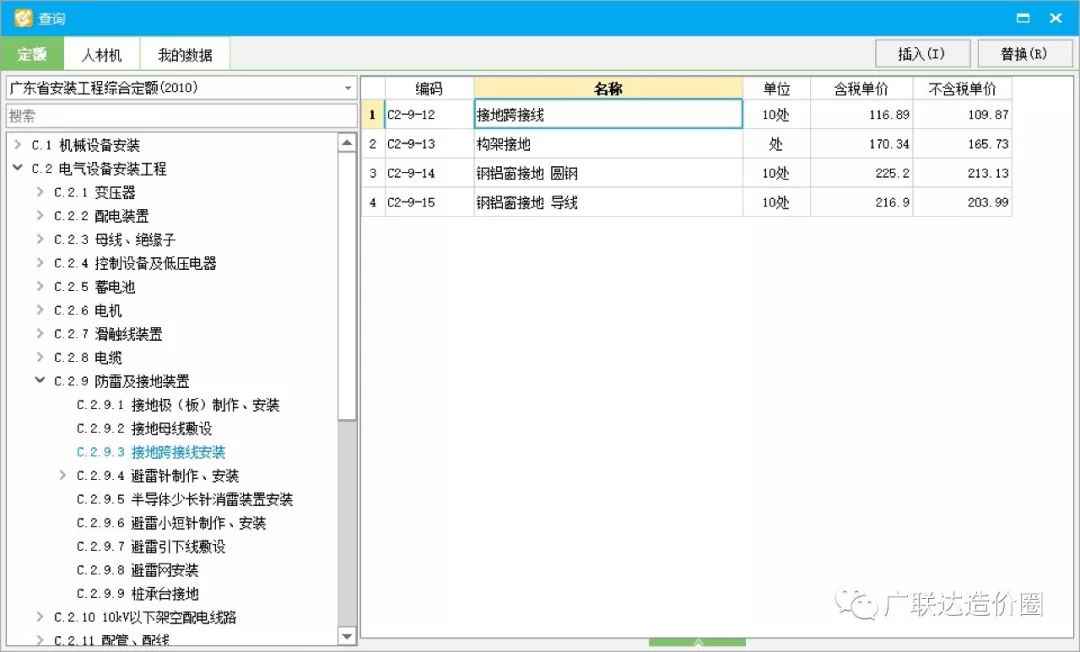Expand the C.2.8 电缆 tree node

coord(40,358)
